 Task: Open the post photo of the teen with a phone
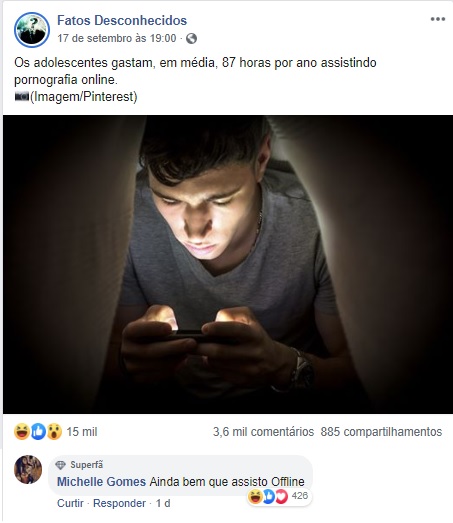(x=228, y=264)
